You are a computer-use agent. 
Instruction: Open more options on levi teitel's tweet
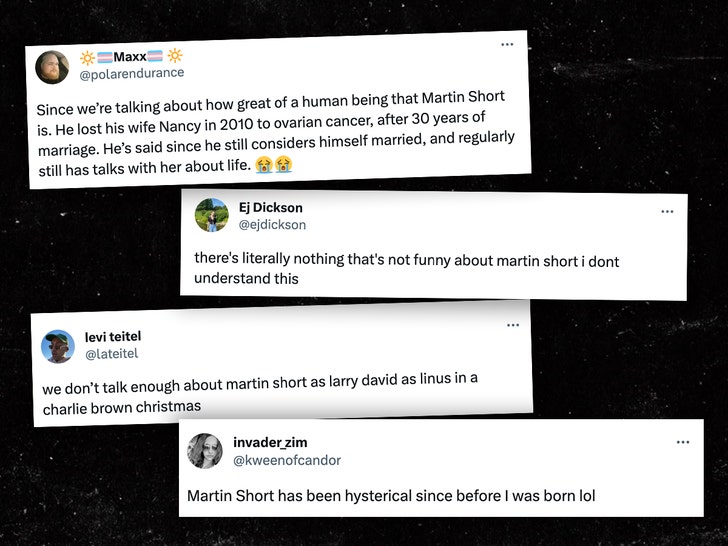513,325
